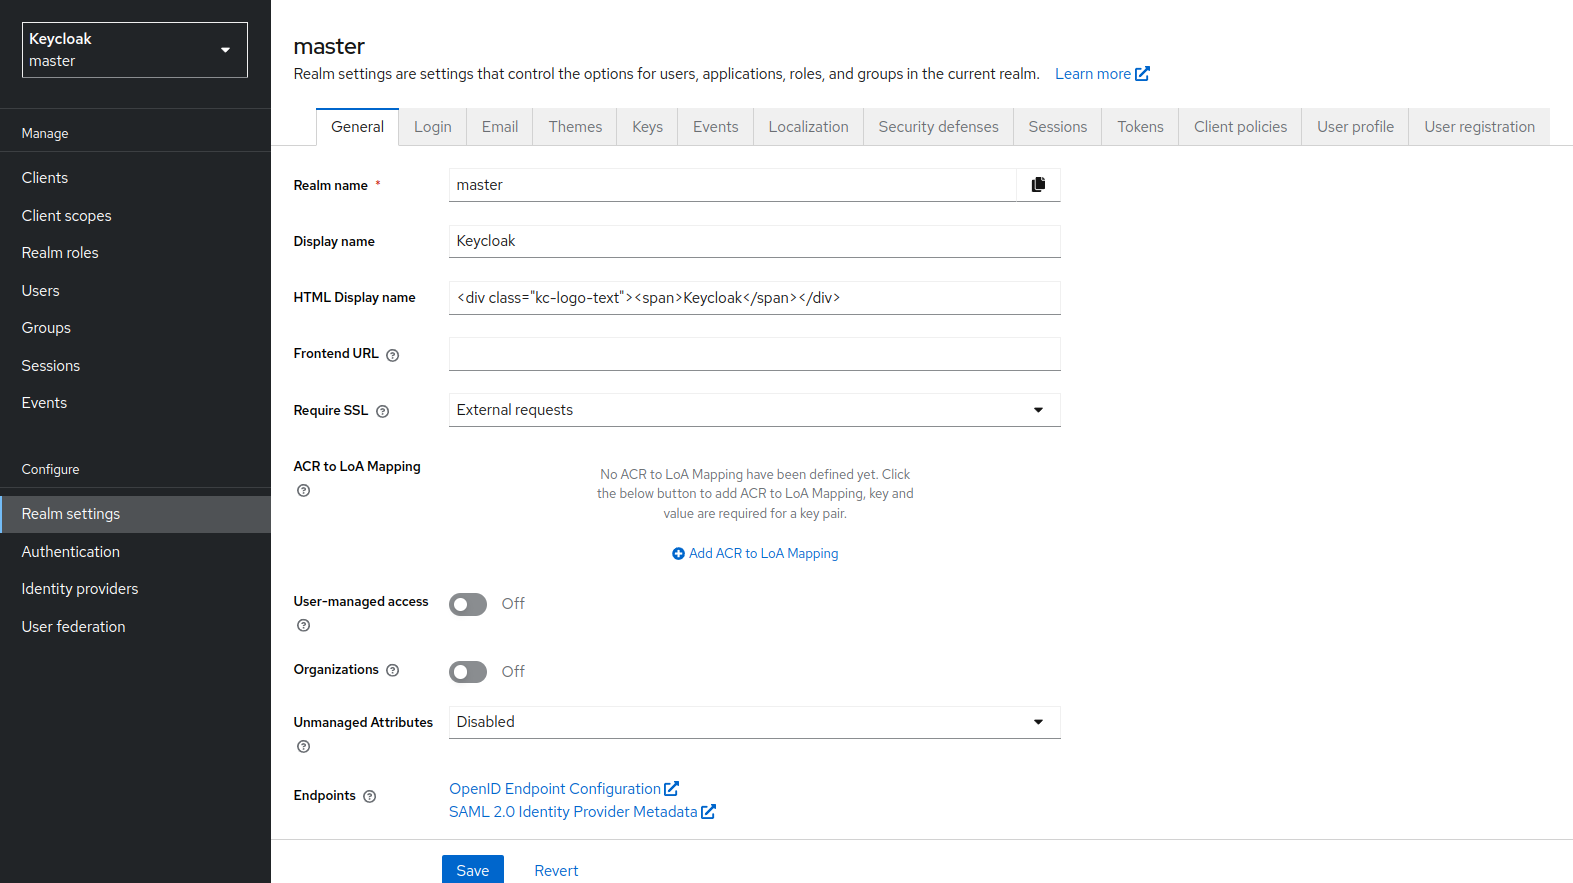The height and width of the screenshot is (883, 1573).
Task: Show help for Require SSL
Action: (x=382, y=411)
